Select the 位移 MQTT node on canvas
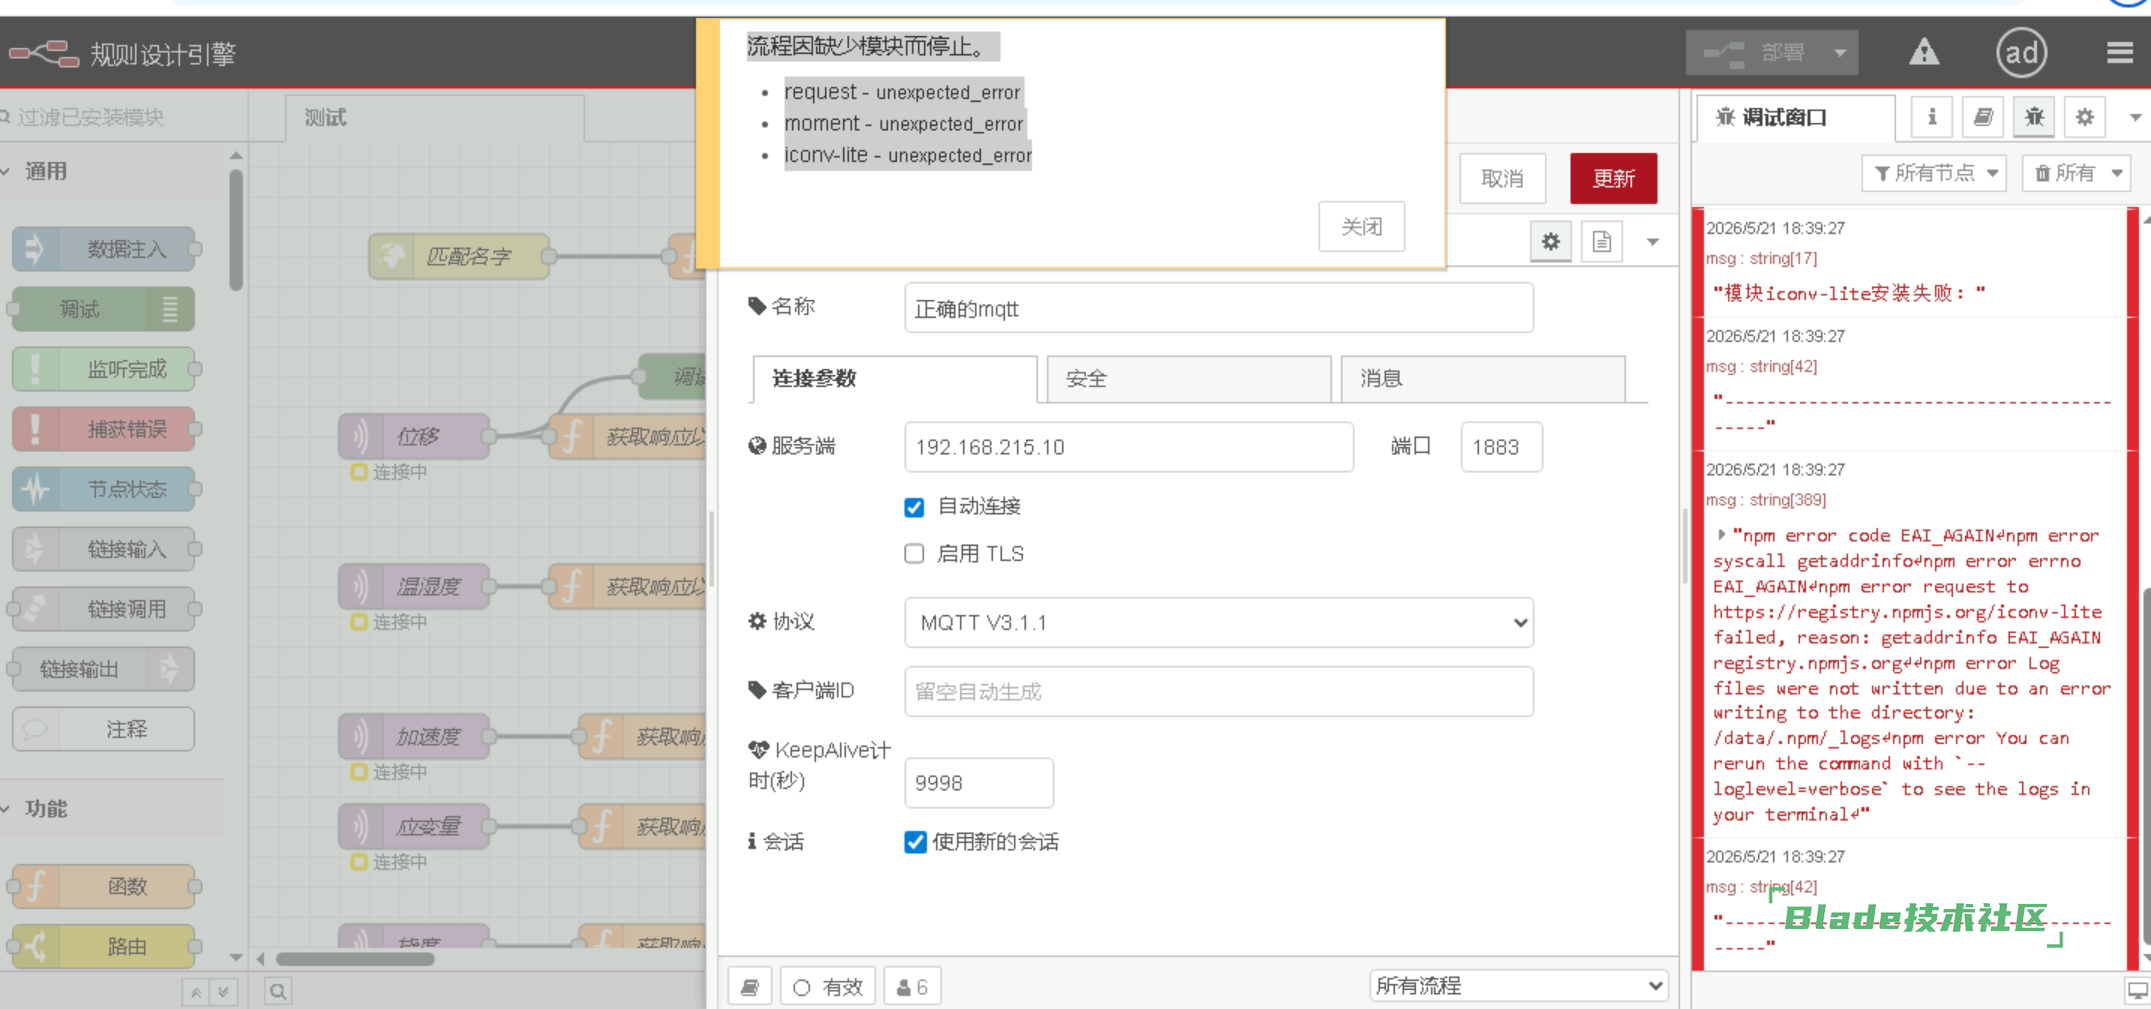 coord(414,436)
